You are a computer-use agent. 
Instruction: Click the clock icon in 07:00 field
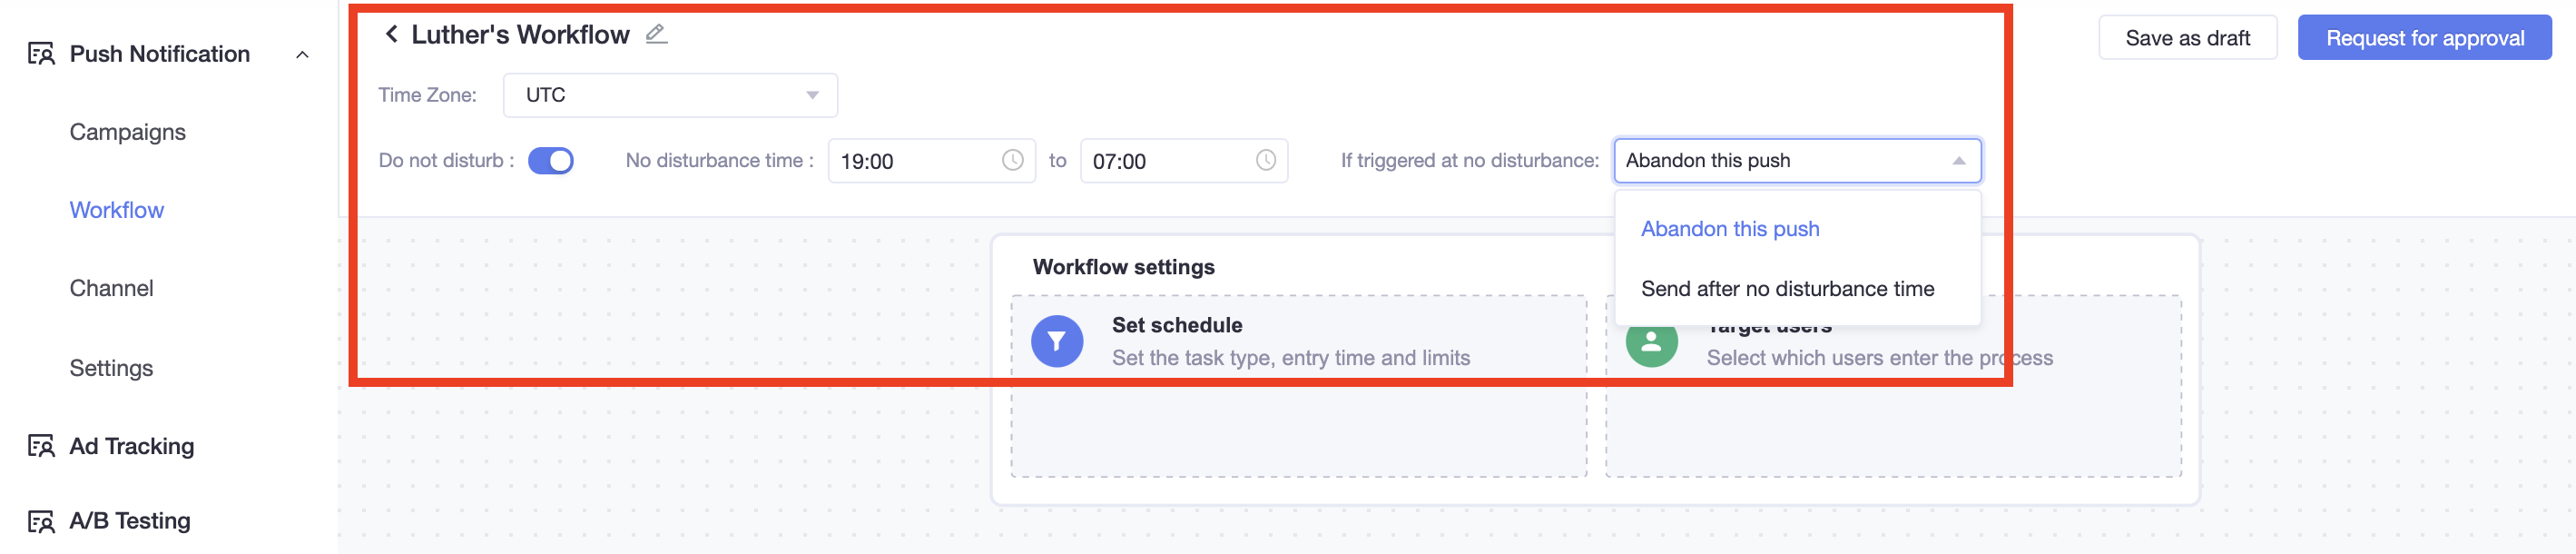tap(1265, 160)
